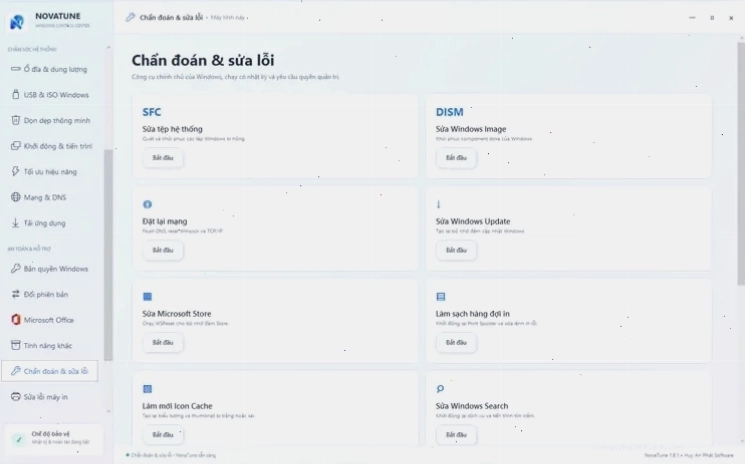Click the main content scrollbar thumb
The width and height of the screenshot is (745, 464).
click(741, 164)
